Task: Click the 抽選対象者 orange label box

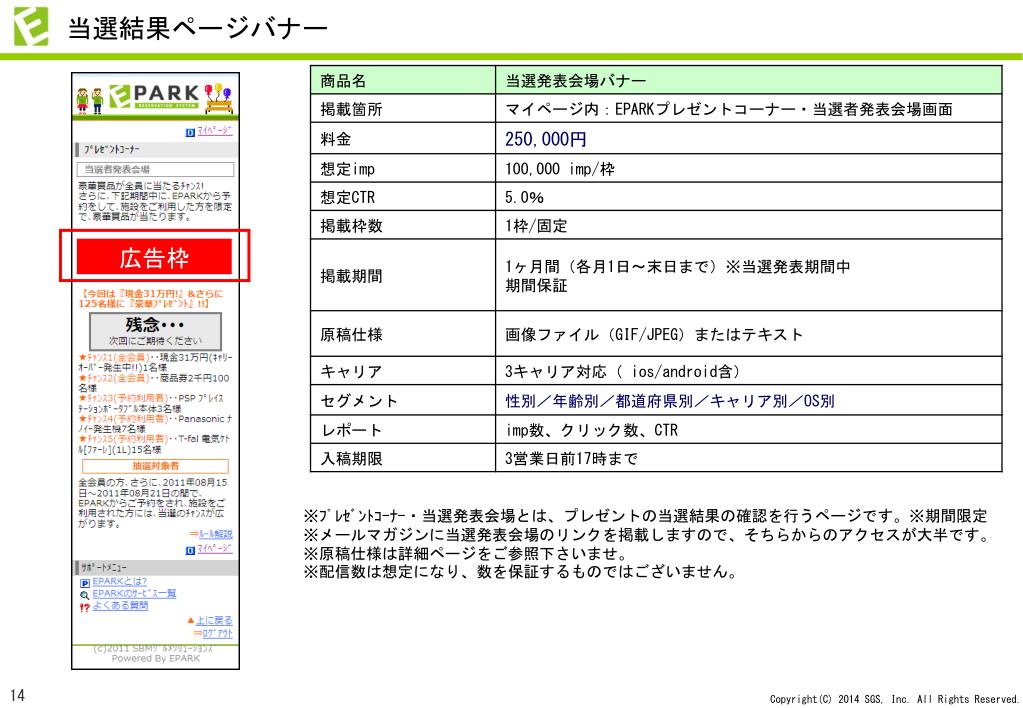Action: 155,466
